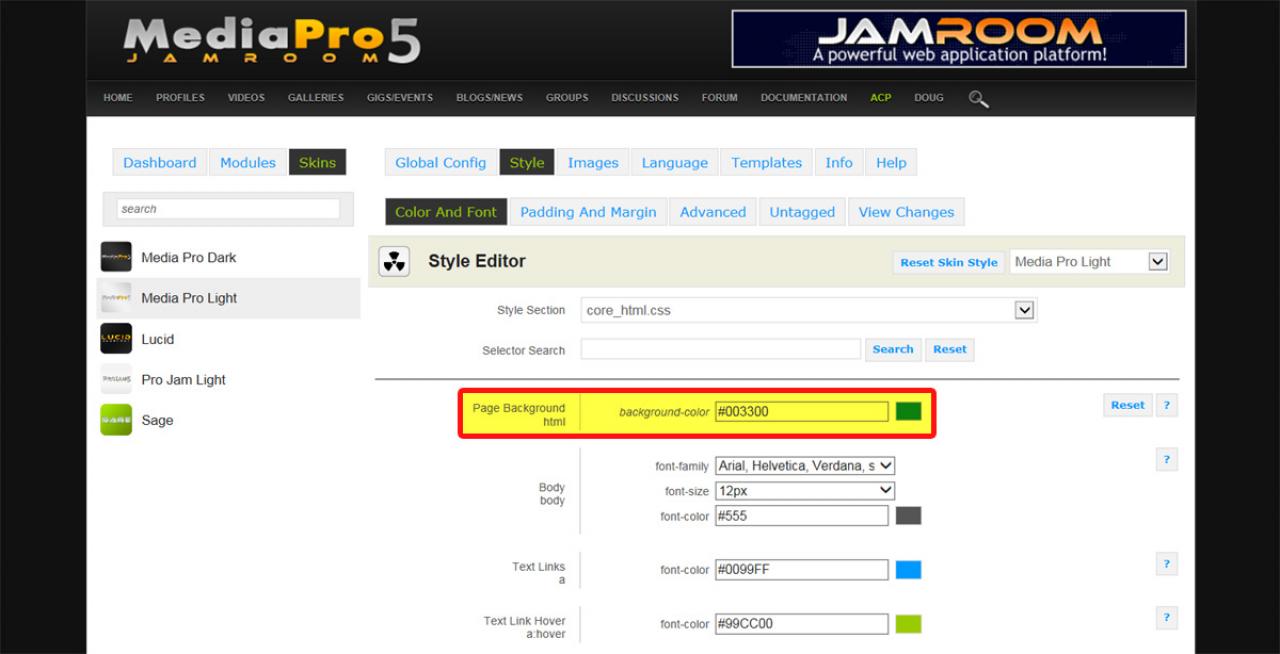Click the Style Editor radiation icon
This screenshot has width=1280, height=654.
click(393, 262)
